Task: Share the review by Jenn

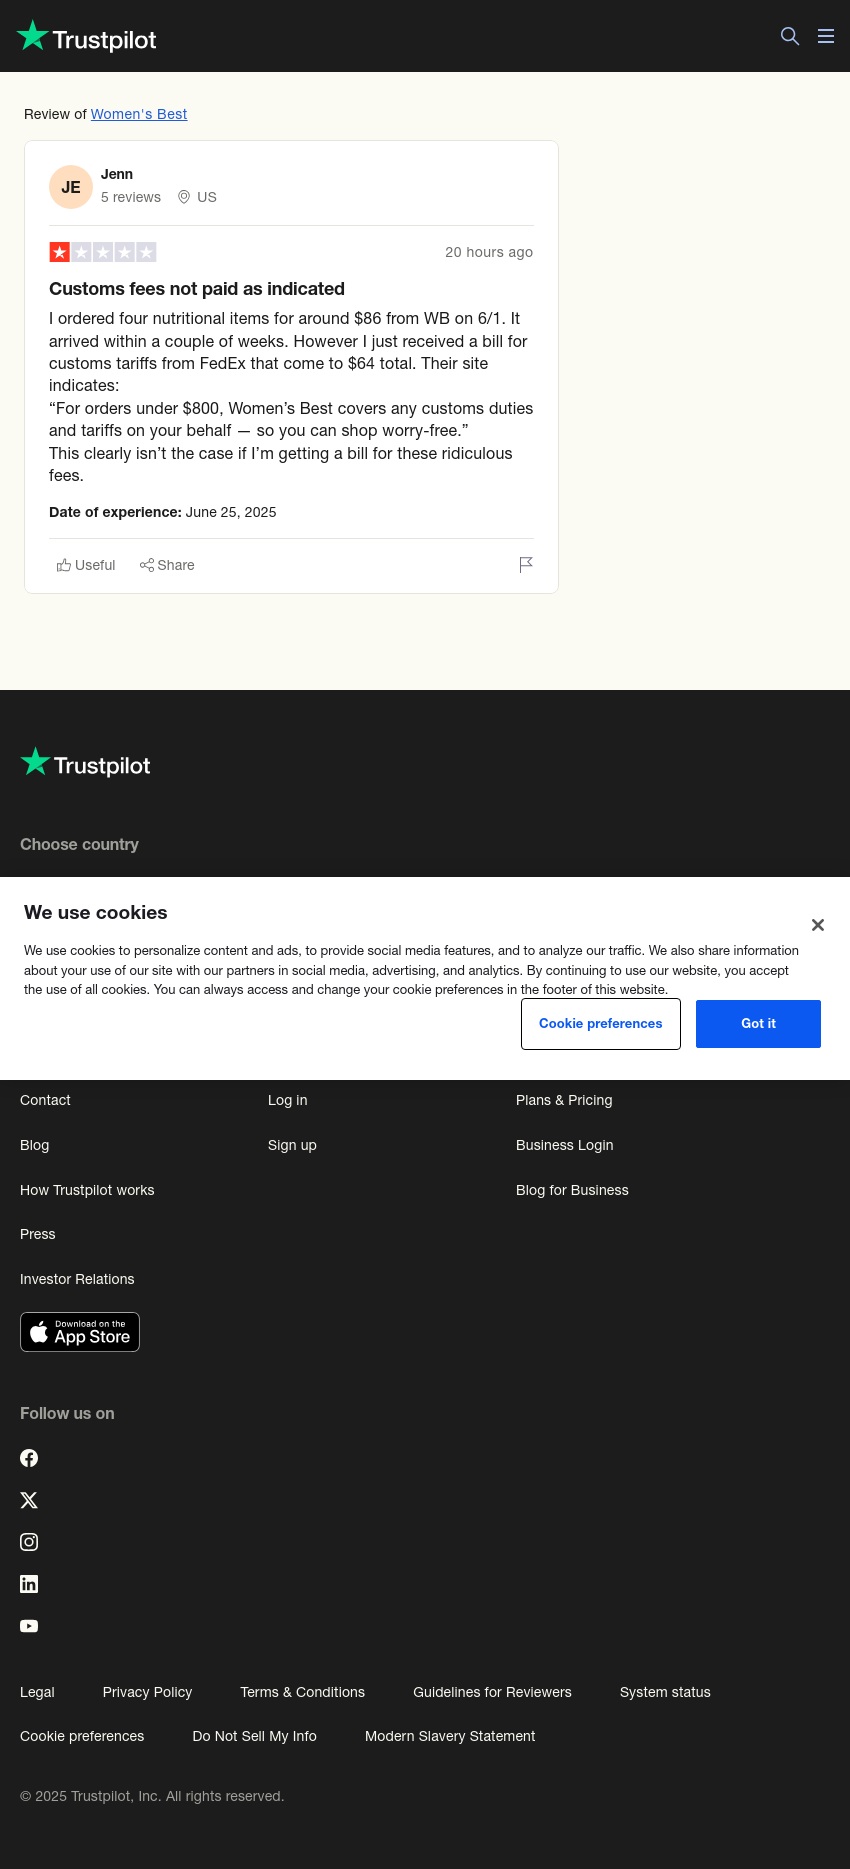Action: tap(167, 565)
